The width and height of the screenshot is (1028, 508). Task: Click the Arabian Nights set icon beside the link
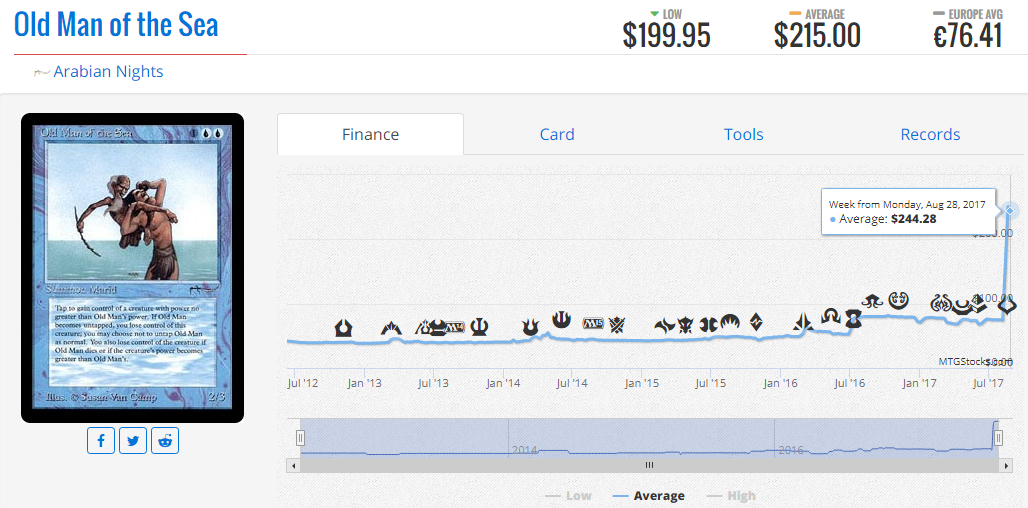42,72
